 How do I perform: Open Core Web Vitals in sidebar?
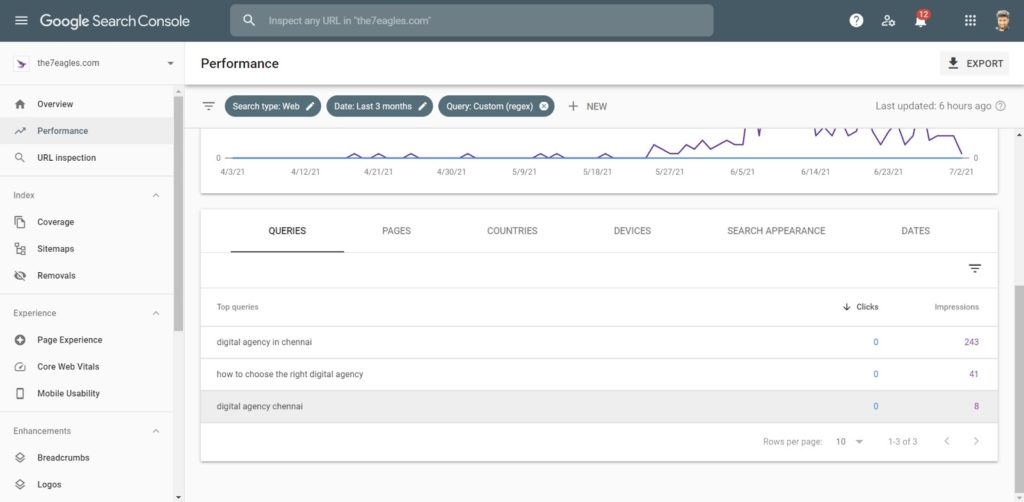[x=68, y=367]
